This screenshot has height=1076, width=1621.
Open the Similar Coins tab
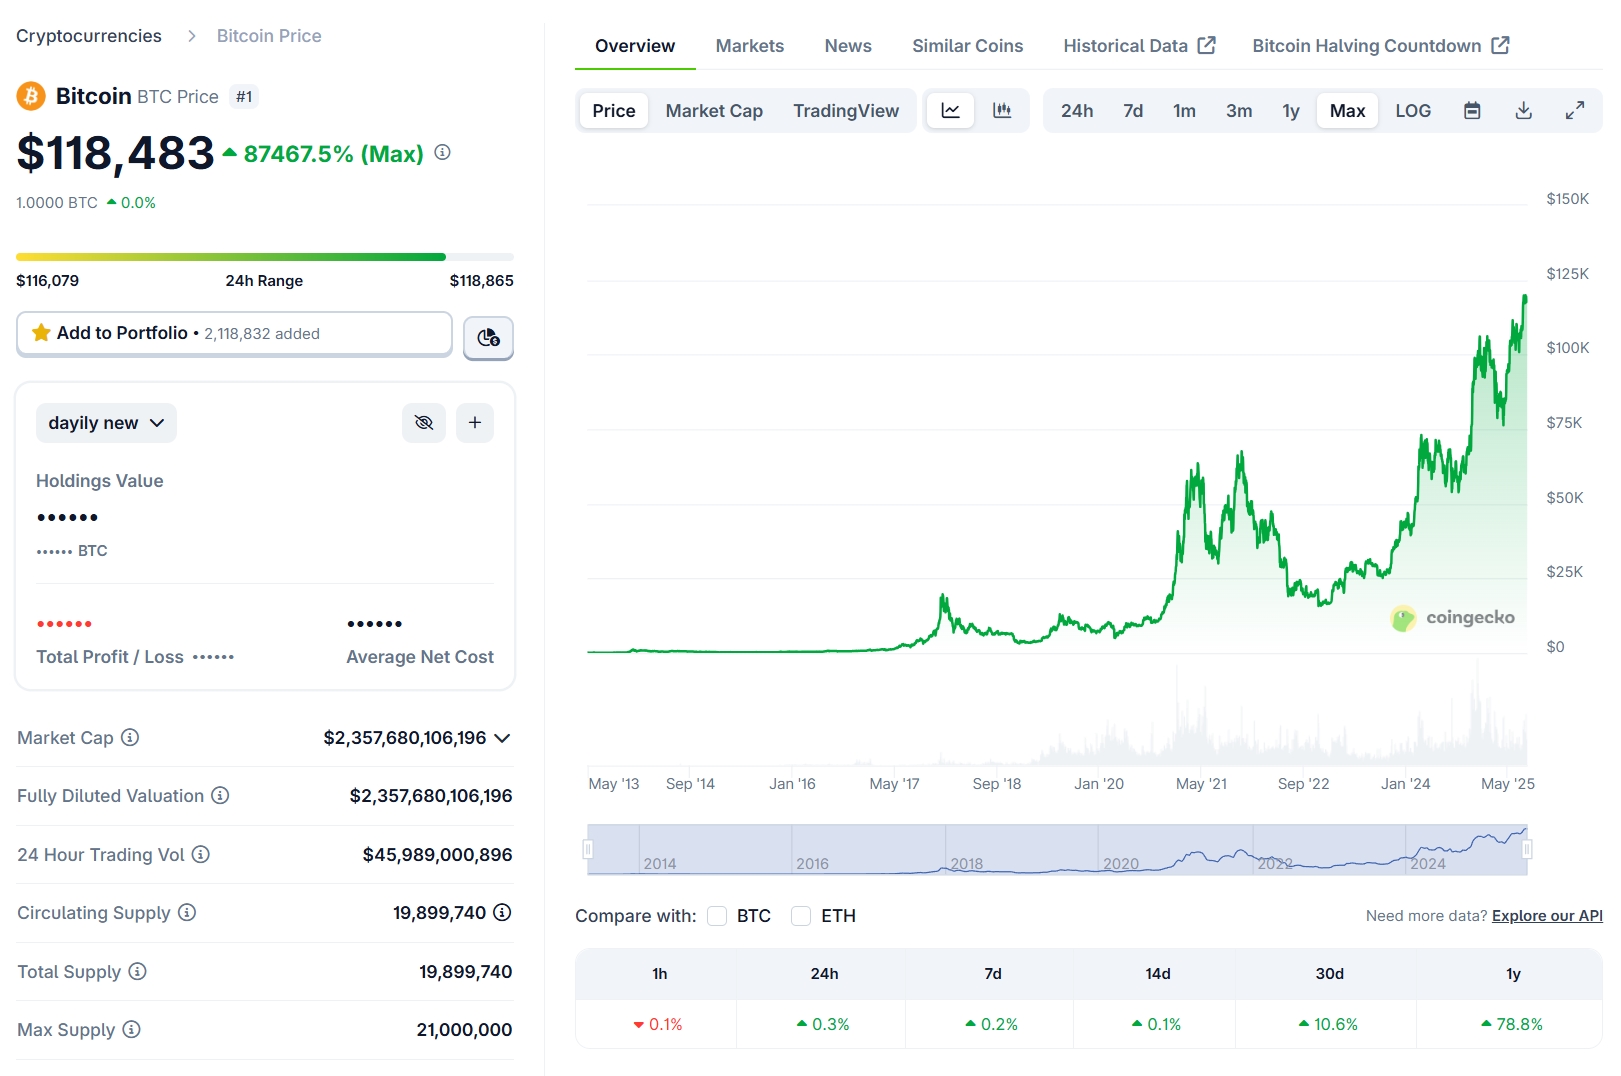click(x=968, y=46)
